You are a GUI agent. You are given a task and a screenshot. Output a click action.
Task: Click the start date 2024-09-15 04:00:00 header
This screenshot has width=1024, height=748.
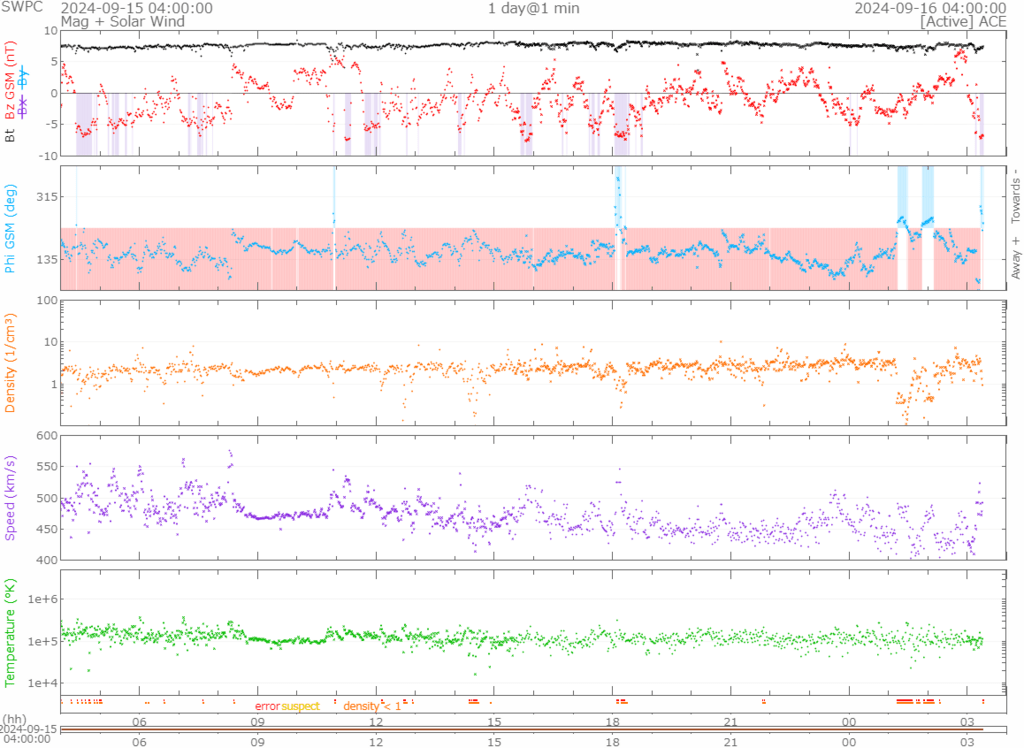[136, 8]
